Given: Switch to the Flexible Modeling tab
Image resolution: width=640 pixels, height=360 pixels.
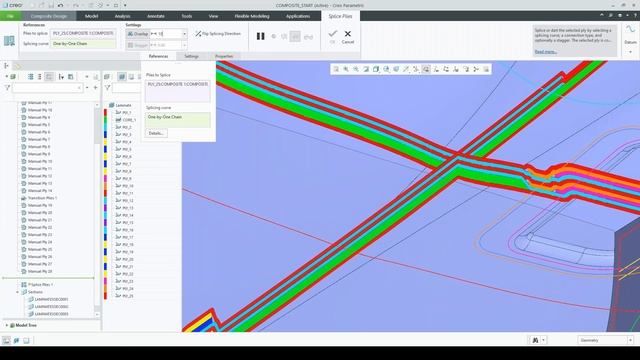Looking at the screenshot, I should 252,16.
